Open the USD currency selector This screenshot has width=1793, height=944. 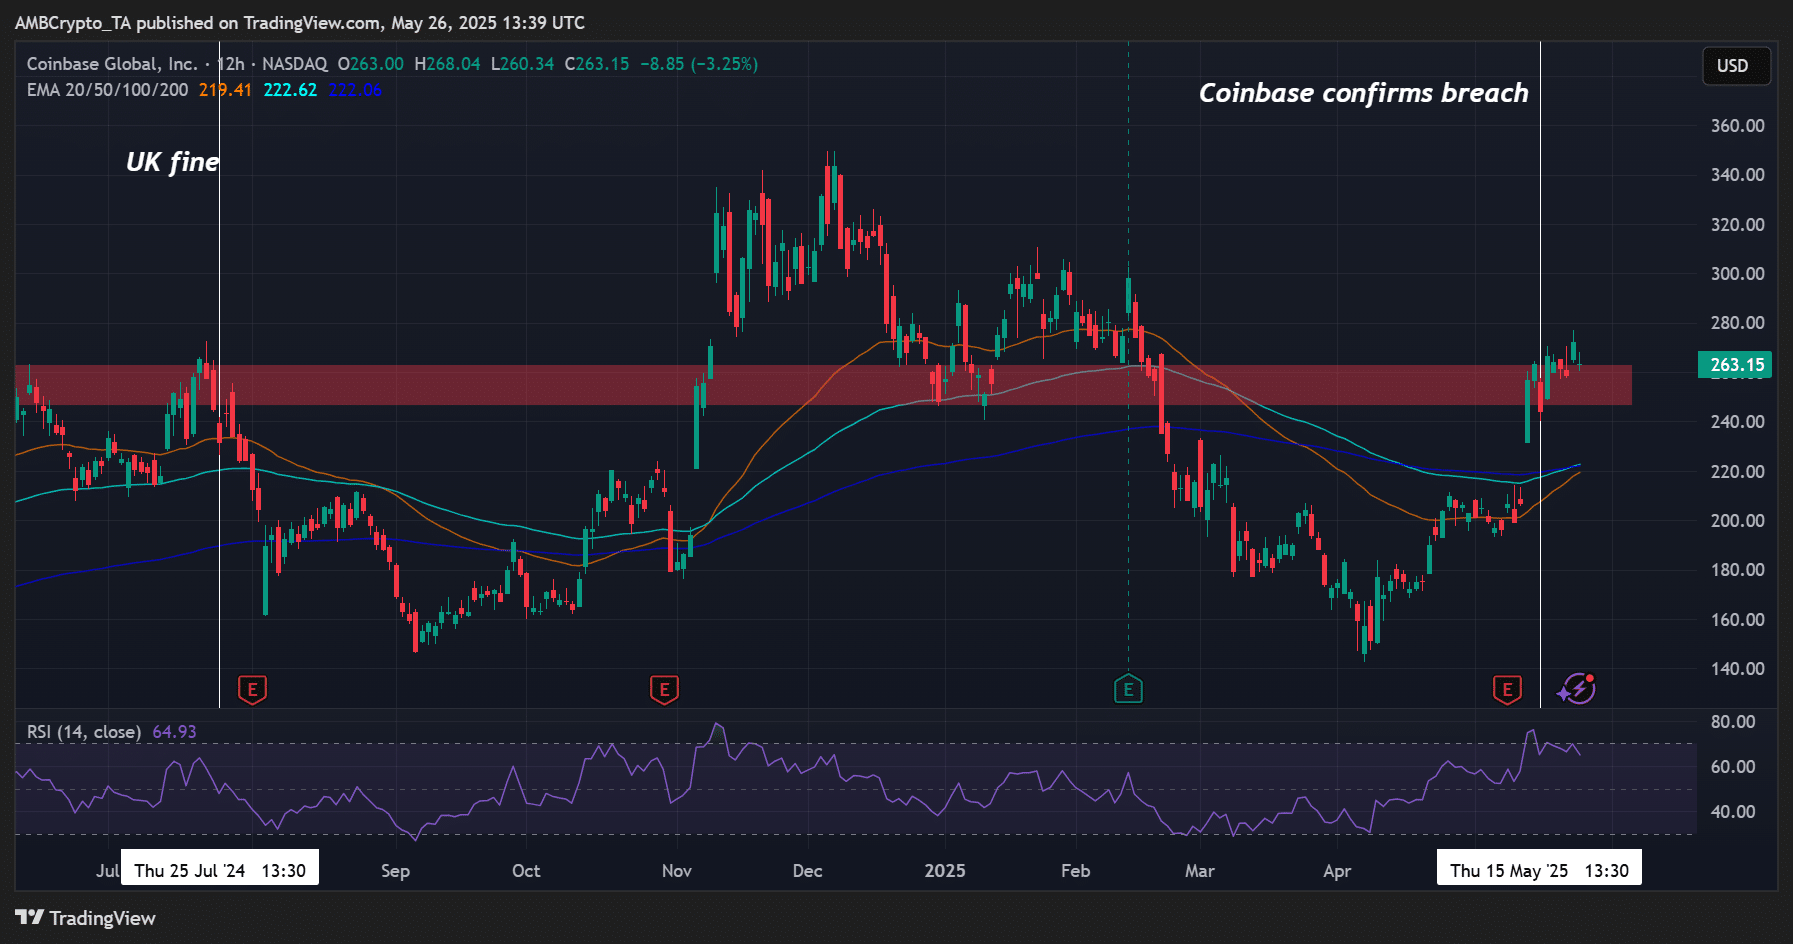(1736, 66)
